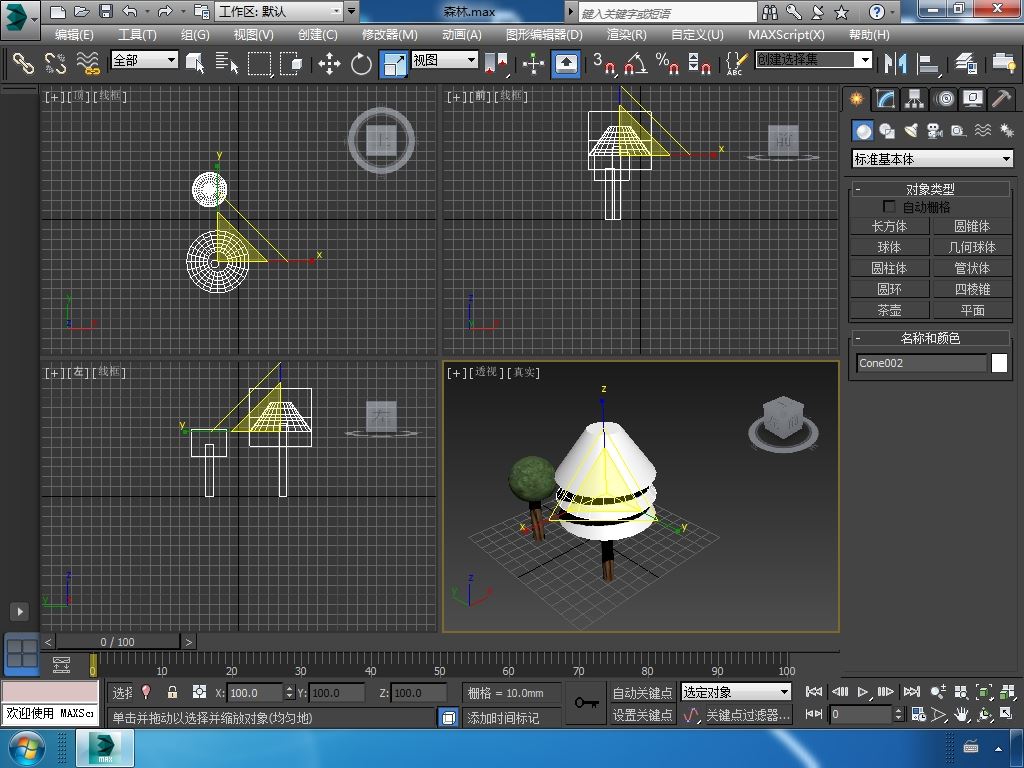Click the Unlink Selection tool
1024x768 pixels.
(x=56, y=63)
